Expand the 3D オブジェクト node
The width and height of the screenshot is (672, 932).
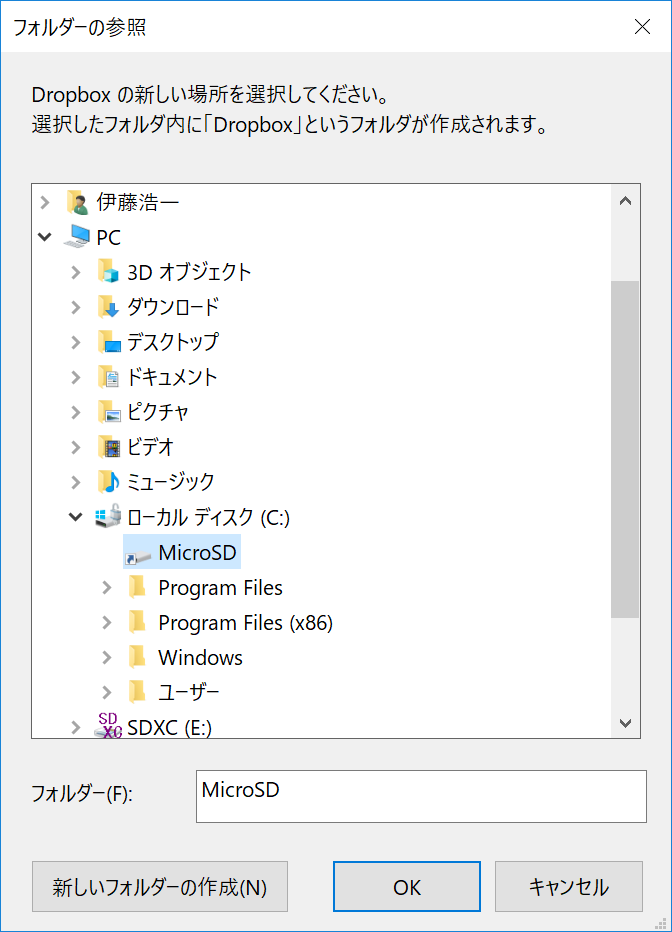tap(75, 272)
